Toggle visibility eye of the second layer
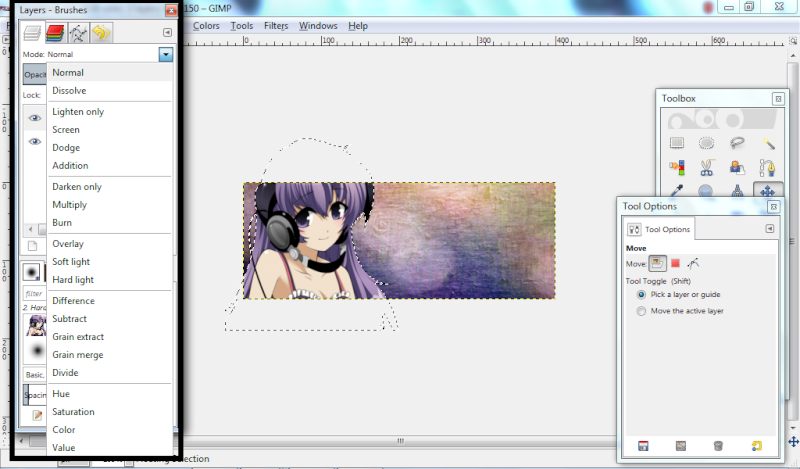This screenshot has height=469, width=800. click(x=35, y=141)
